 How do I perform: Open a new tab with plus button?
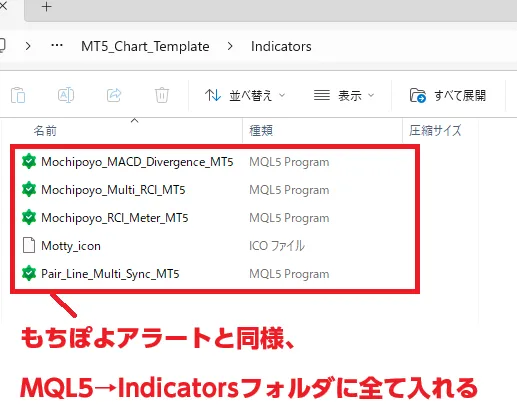(47, 7)
